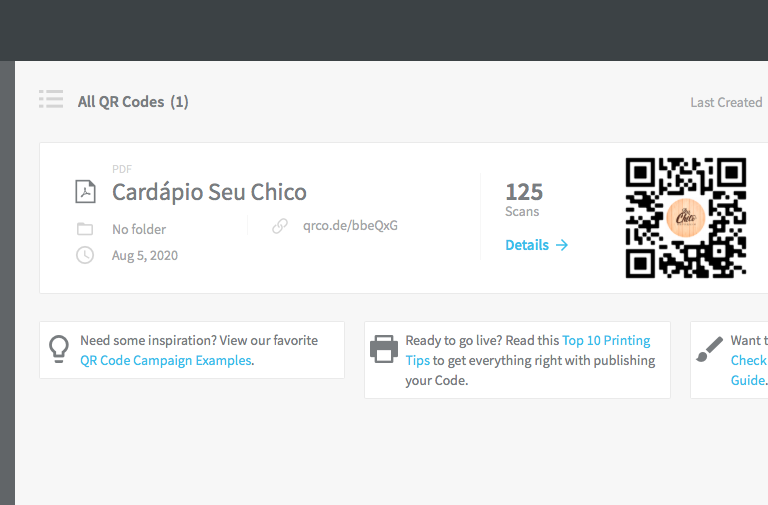The width and height of the screenshot is (768, 505).
Task: Click the PDF file icon for Cardápio Seu Chico
Action: [x=85, y=192]
